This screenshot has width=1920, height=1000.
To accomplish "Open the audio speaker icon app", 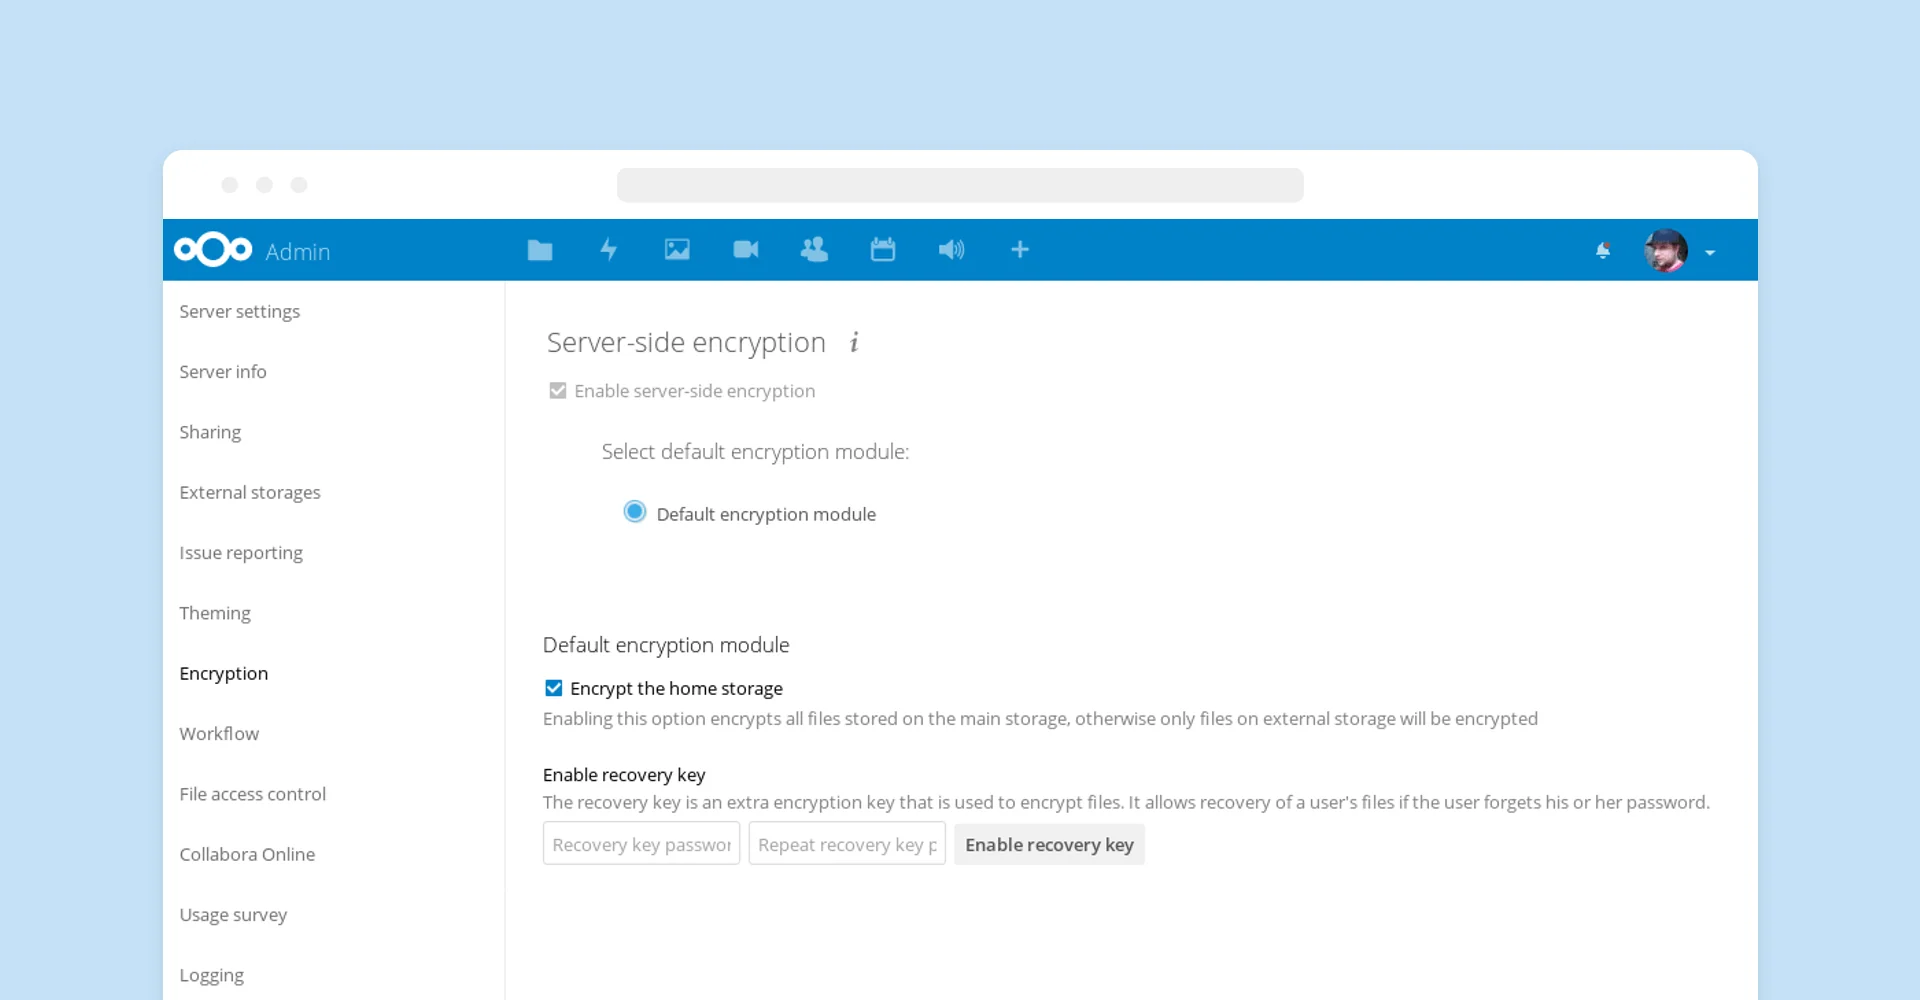I will coord(951,250).
